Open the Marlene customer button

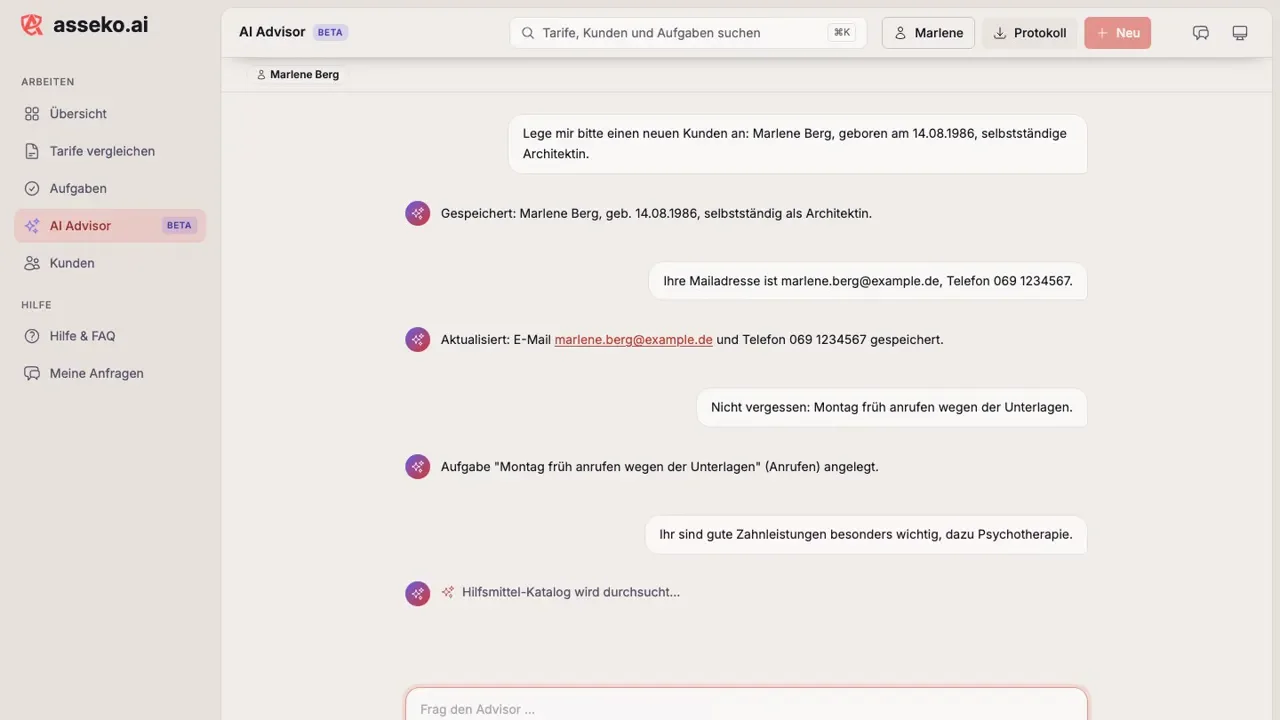click(928, 33)
